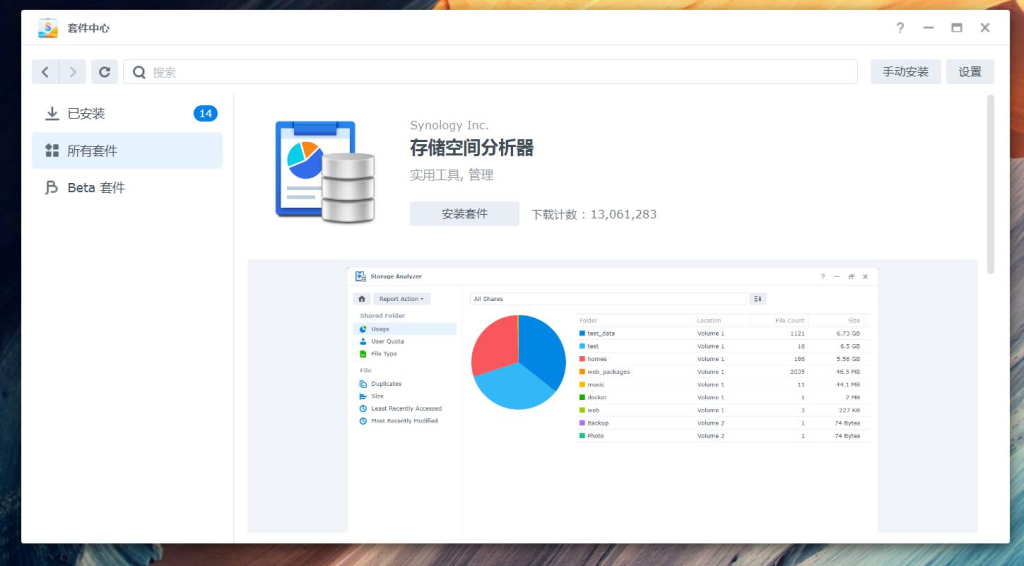Image resolution: width=1024 pixels, height=566 pixels.
Task: Select User Quota in the screenshot sidebar
Action: [405, 341]
